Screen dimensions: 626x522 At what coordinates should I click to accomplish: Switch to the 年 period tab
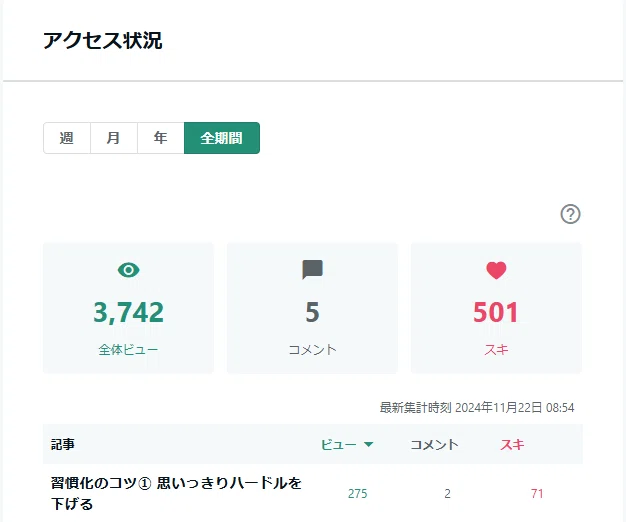(x=160, y=138)
